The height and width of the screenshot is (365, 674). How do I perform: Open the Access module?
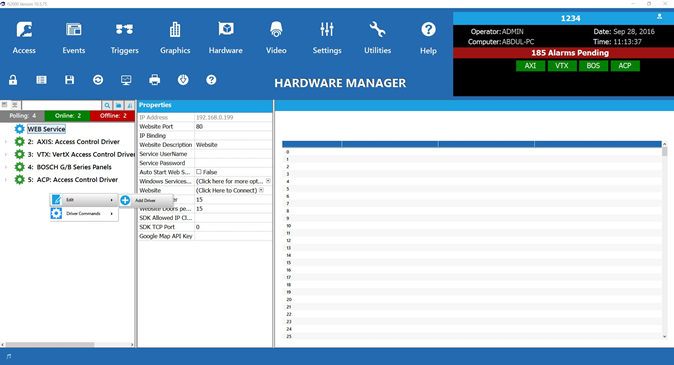(x=24, y=38)
